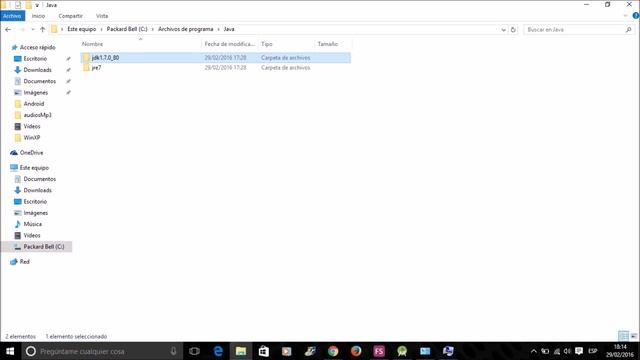Sort by the Tamaño column header
640x360 pixels.
[333, 44]
